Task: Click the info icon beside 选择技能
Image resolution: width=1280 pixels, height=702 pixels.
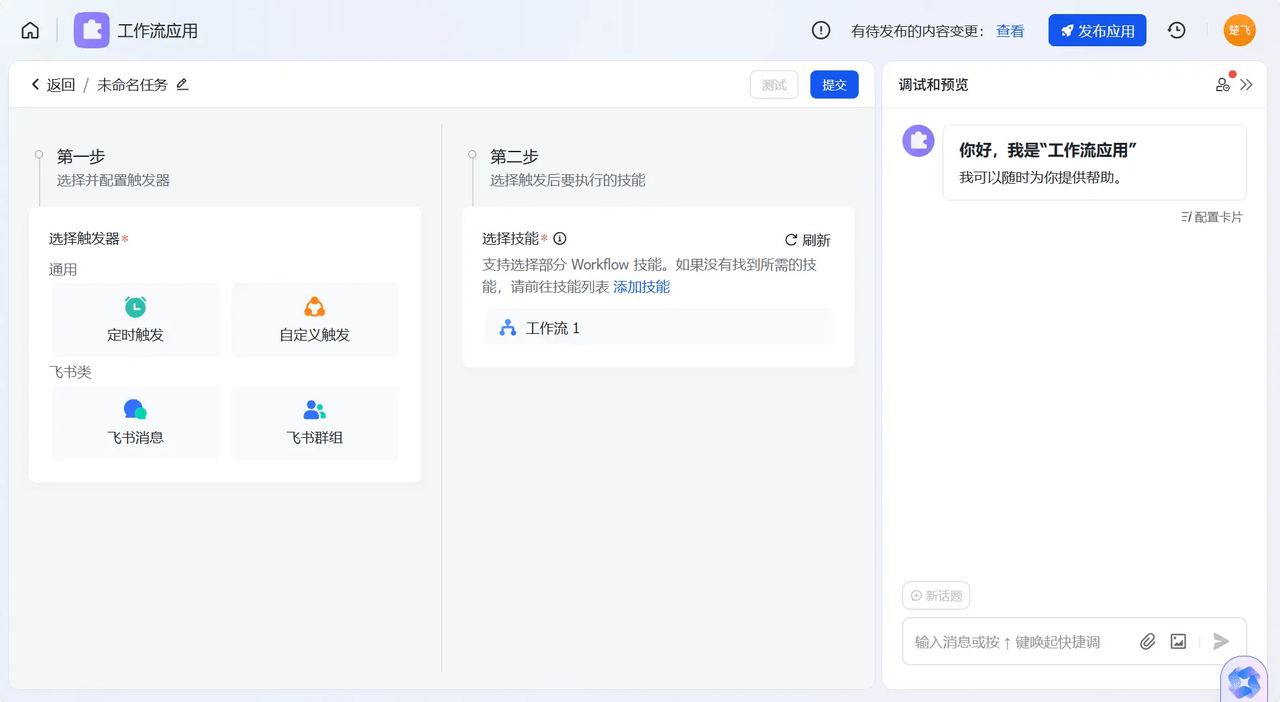Action: pos(560,239)
